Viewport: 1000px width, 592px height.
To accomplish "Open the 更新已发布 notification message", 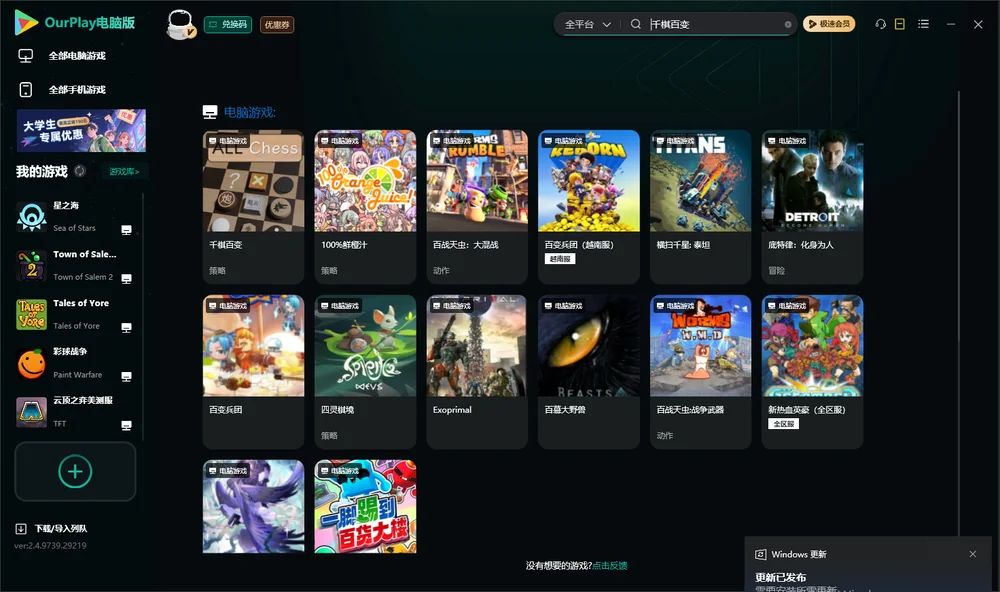I will coord(781,577).
